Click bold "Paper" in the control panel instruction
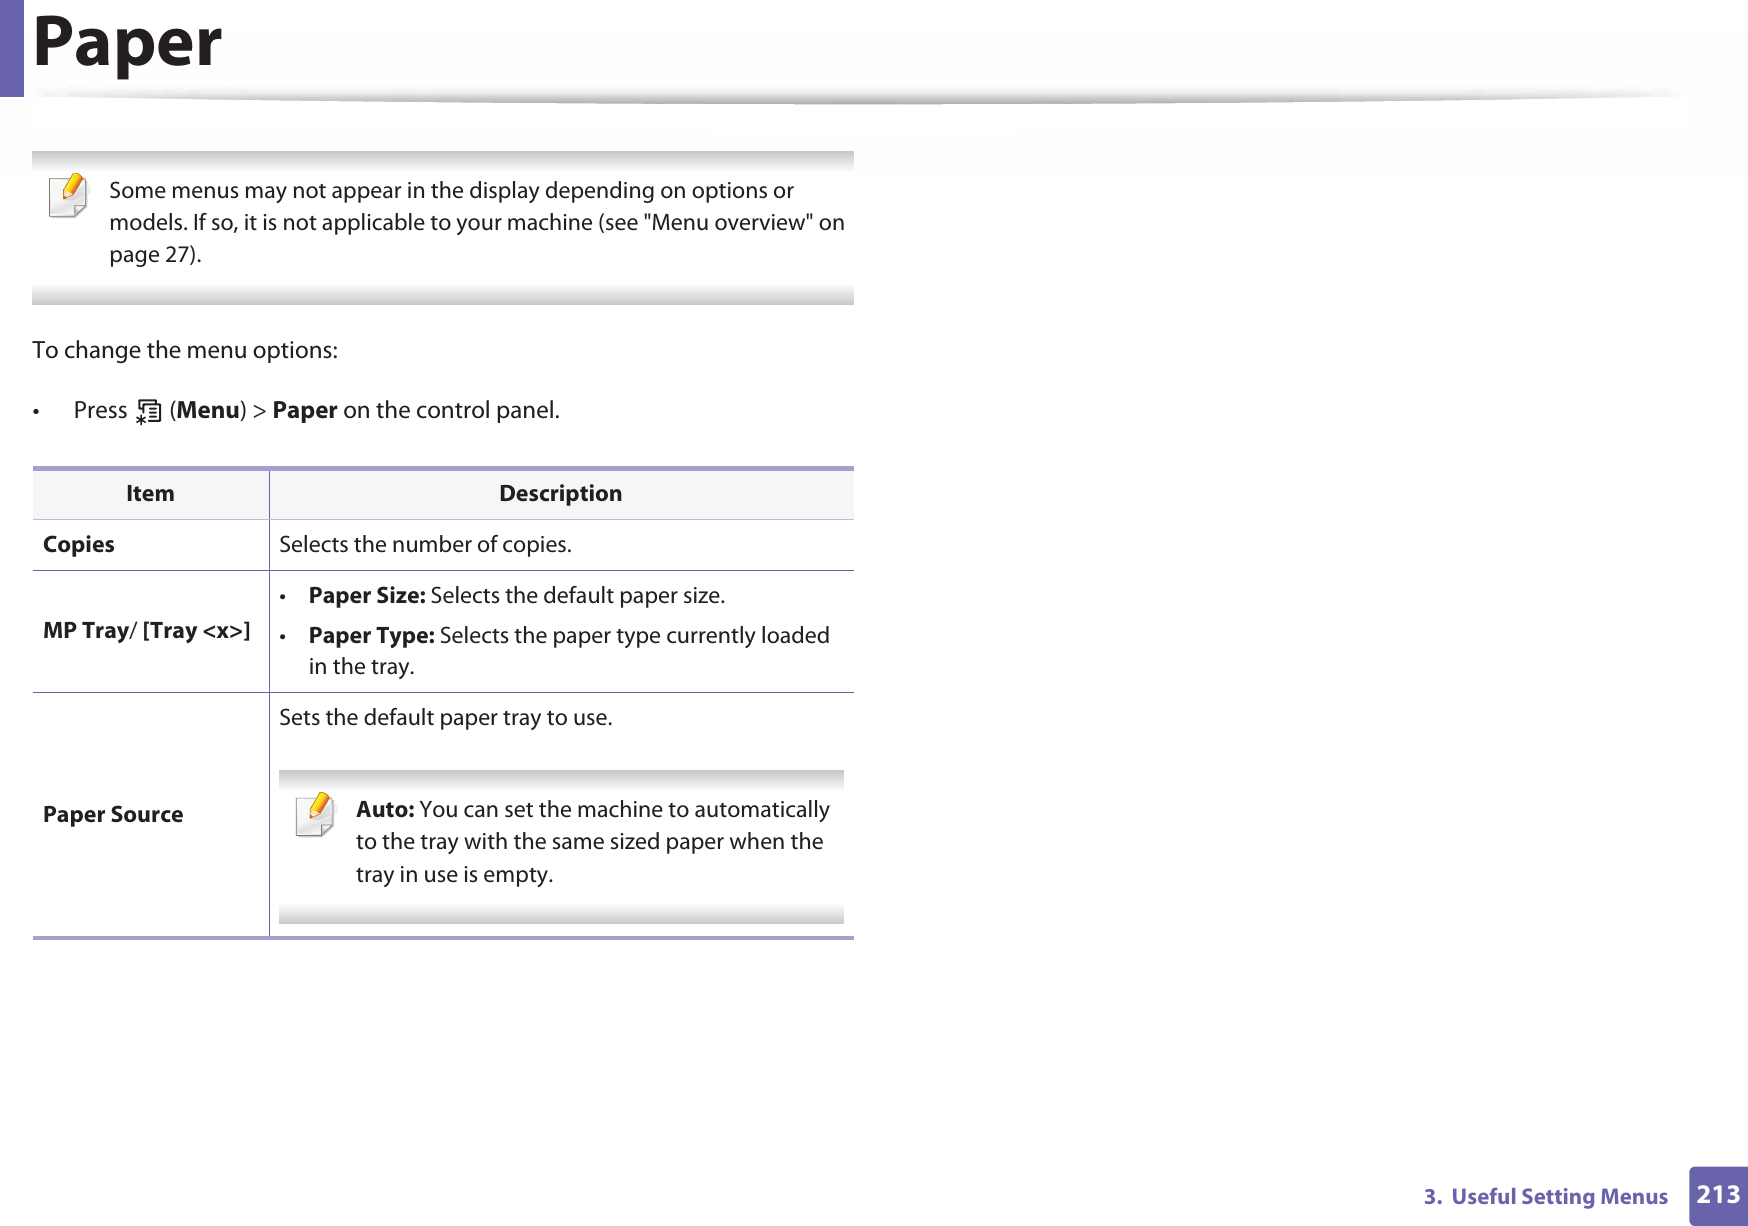Image resolution: width=1748 pixels, height=1226 pixels. [x=305, y=411]
